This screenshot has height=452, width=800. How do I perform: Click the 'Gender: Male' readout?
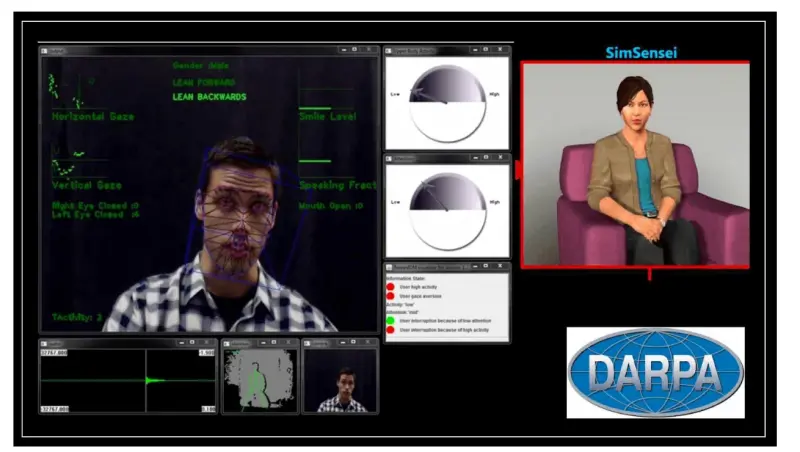click(x=201, y=65)
